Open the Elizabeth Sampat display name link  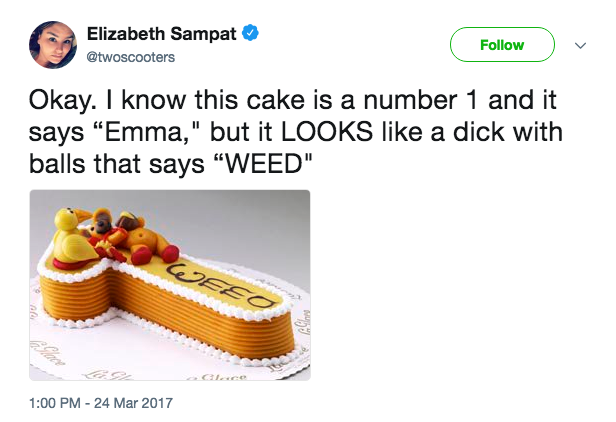tap(162, 34)
